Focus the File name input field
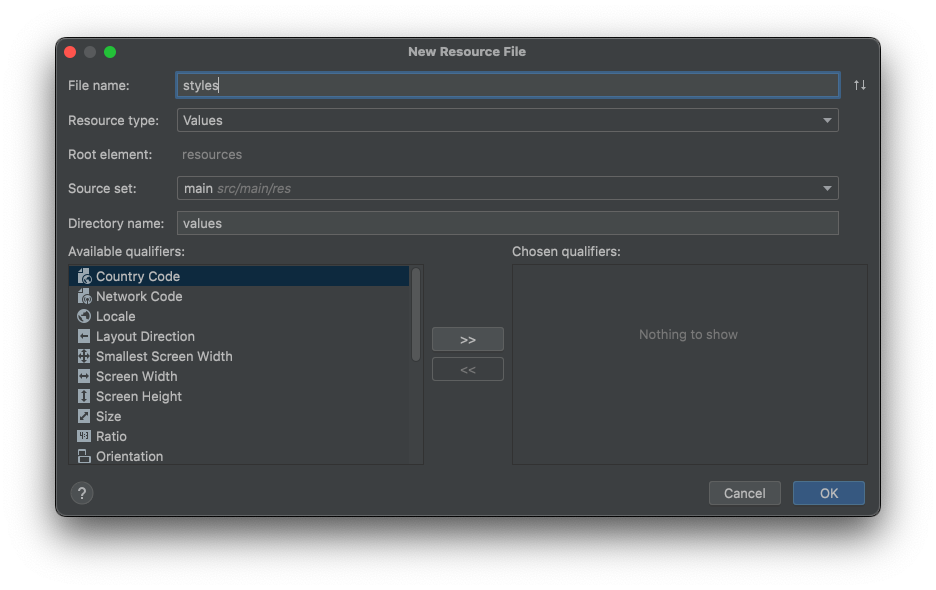936x590 pixels. point(508,85)
